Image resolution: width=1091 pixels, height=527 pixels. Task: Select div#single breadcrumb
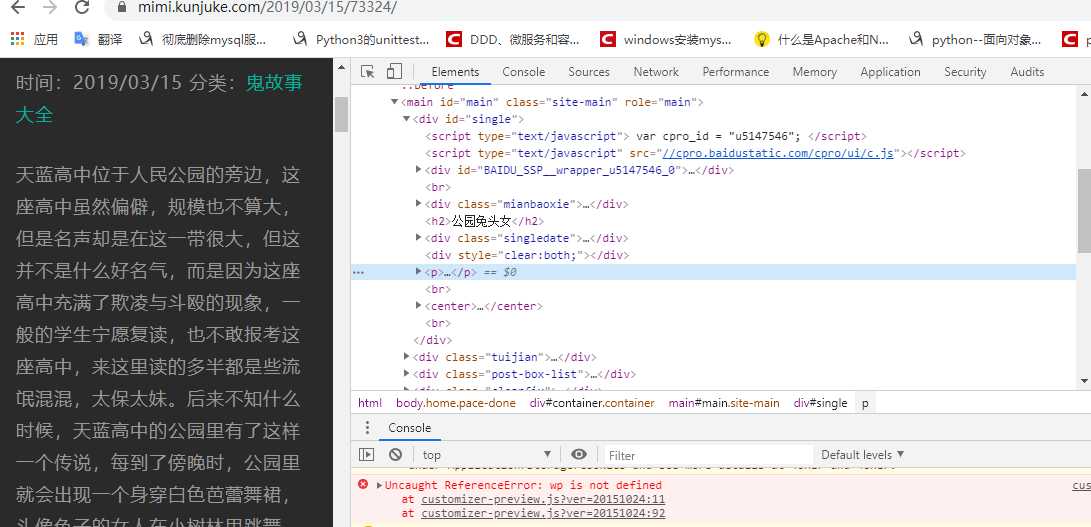pos(820,403)
